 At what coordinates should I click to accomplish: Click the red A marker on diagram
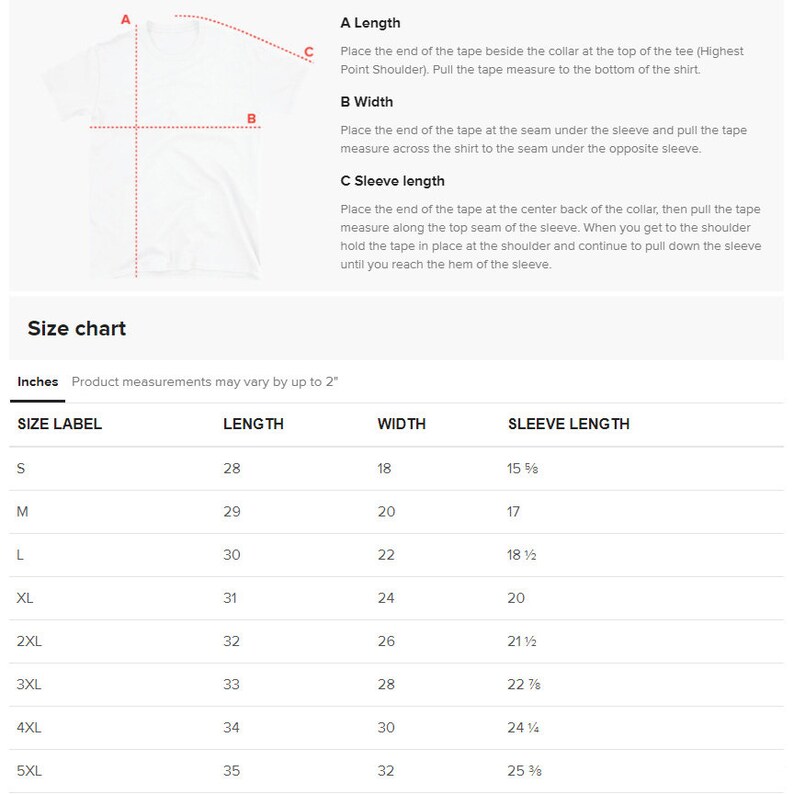(x=126, y=20)
